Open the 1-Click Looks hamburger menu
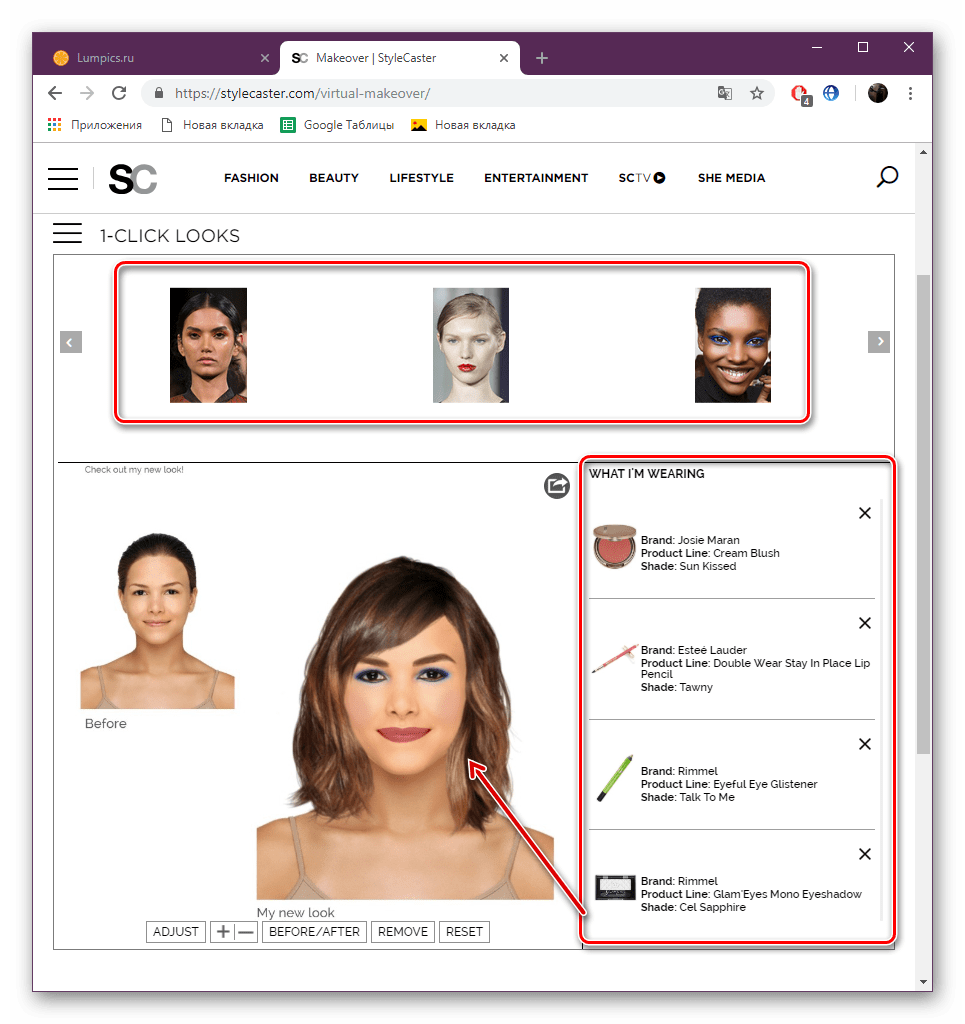This screenshot has height=1024, width=965. pyautogui.click(x=67, y=233)
